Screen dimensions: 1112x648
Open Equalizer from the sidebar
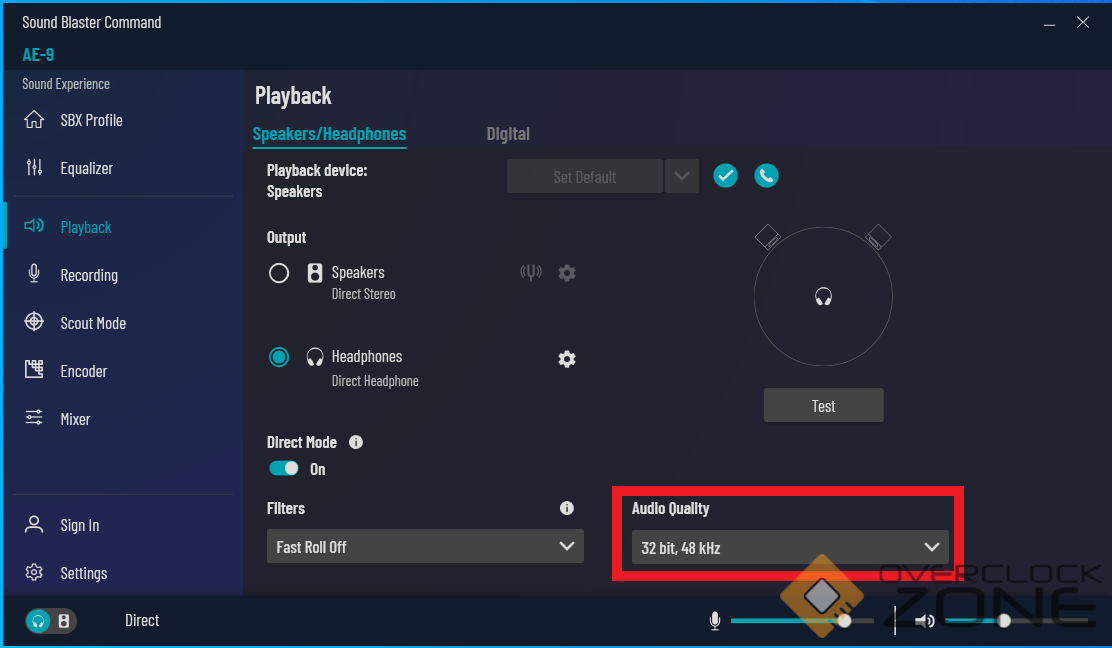click(x=86, y=168)
